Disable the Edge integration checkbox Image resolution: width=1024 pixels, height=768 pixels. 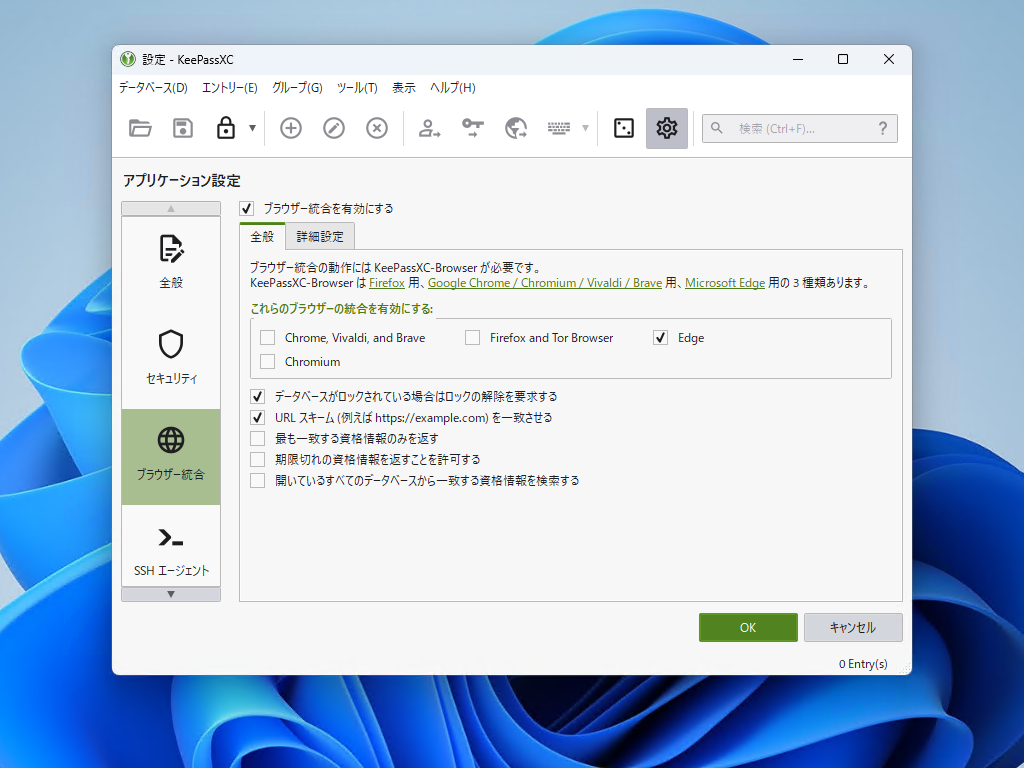659,337
